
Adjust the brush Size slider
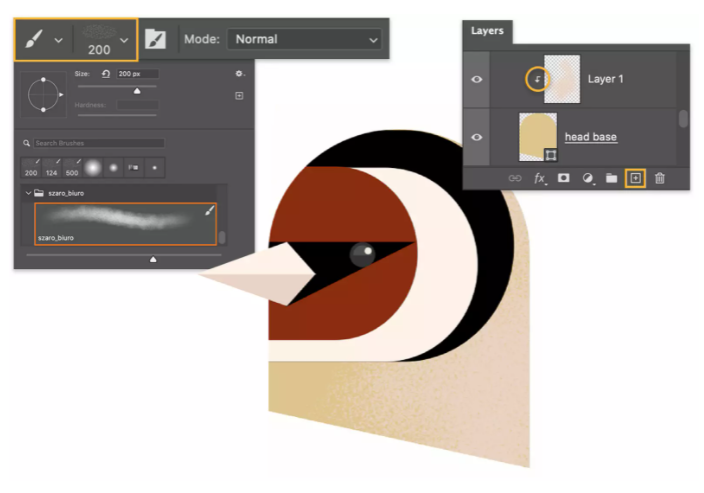pos(137,90)
